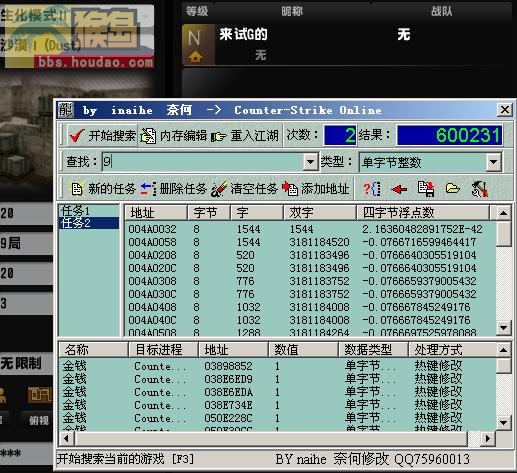Select result row address 004A020C

[310, 268]
